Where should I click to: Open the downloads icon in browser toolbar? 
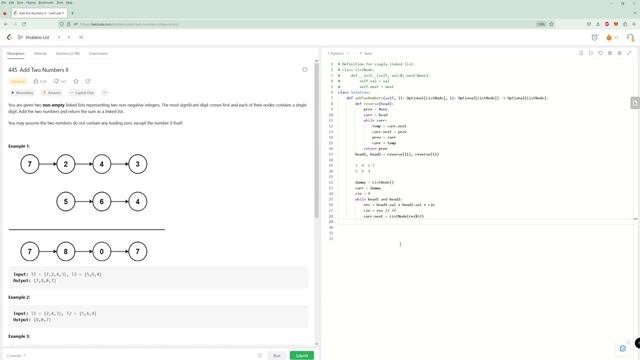[598, 24]
